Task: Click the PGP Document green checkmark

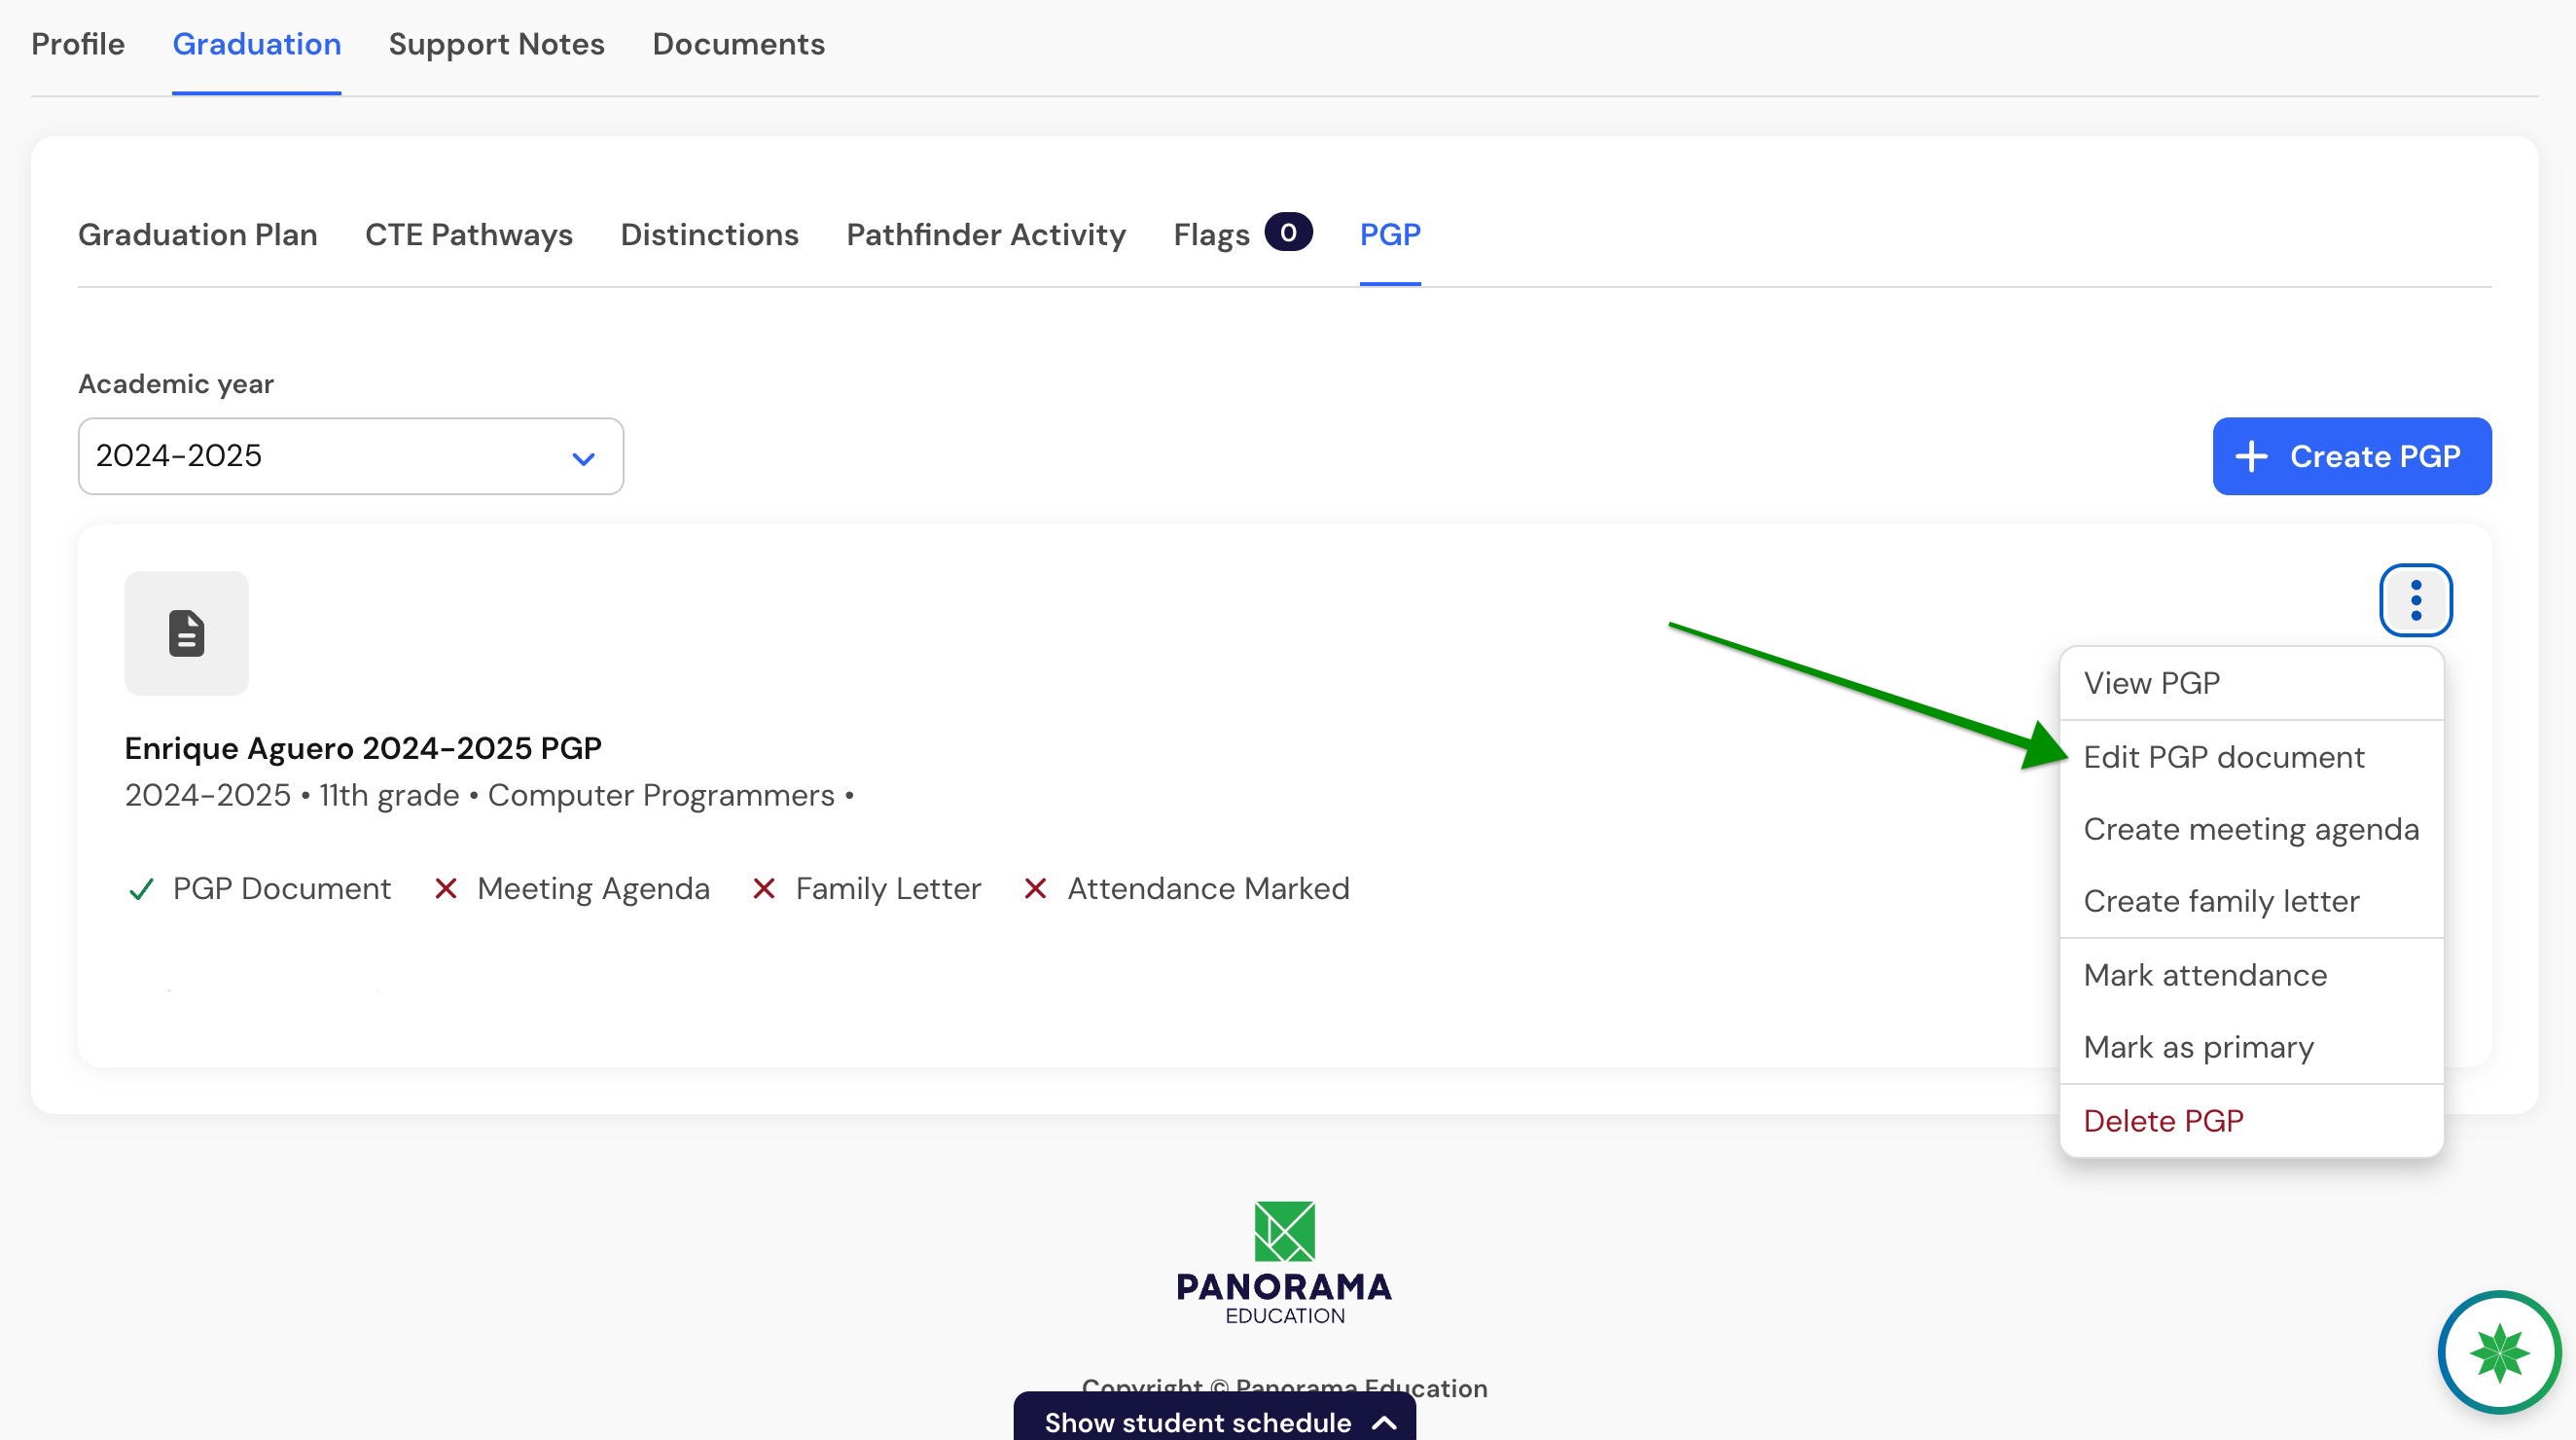Action: (x=141, y=889)
